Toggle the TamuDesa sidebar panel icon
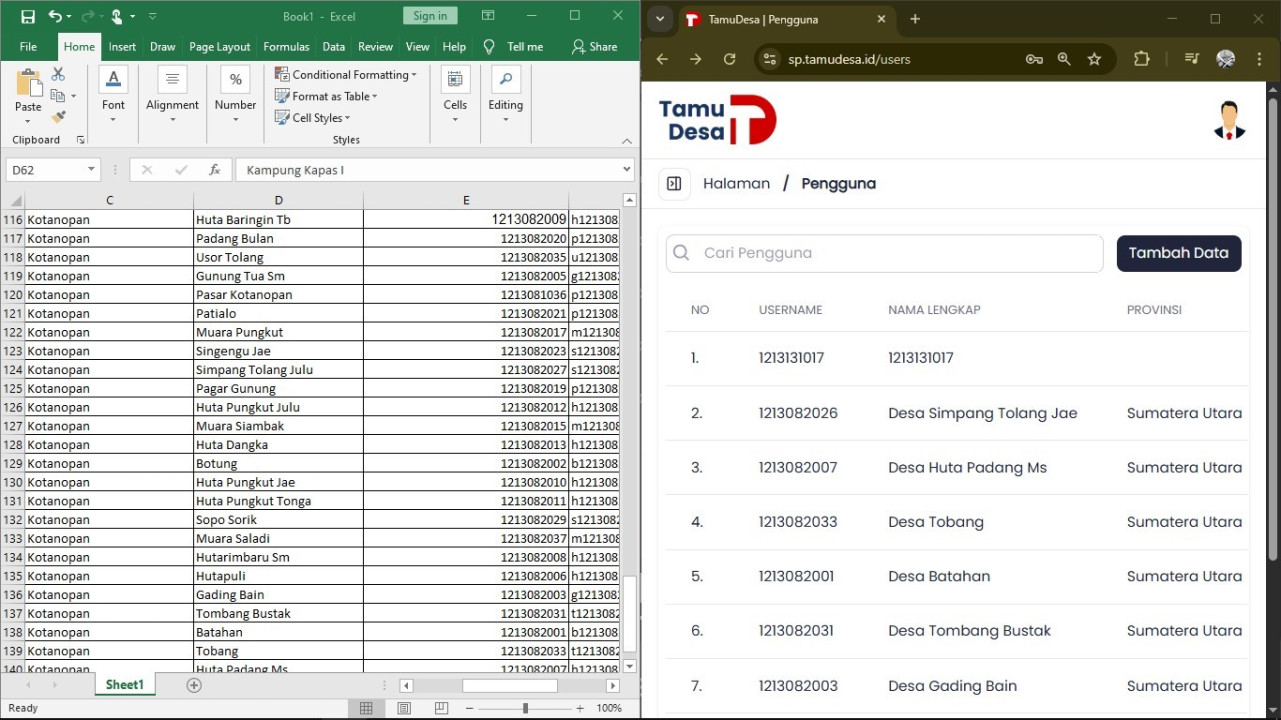This screenshot has height=720, width=1281. [x=674, y=184]
